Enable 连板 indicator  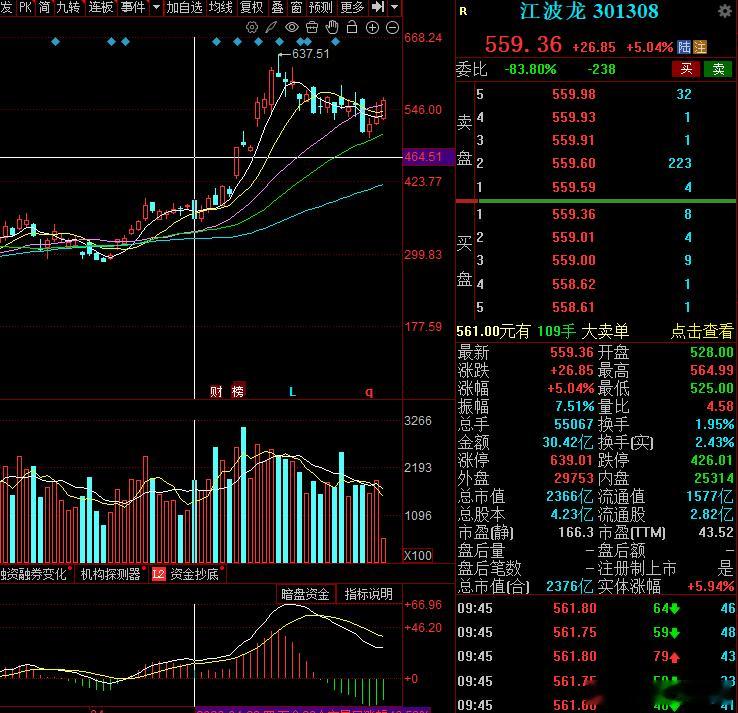pyautogui.click(x=101, y=7)
